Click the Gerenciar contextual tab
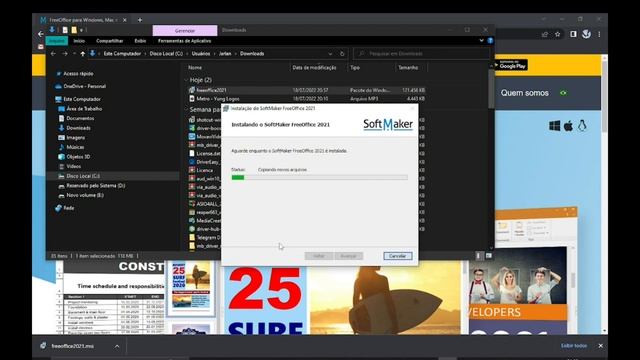 pyautogui.click(x=185, y=31)
